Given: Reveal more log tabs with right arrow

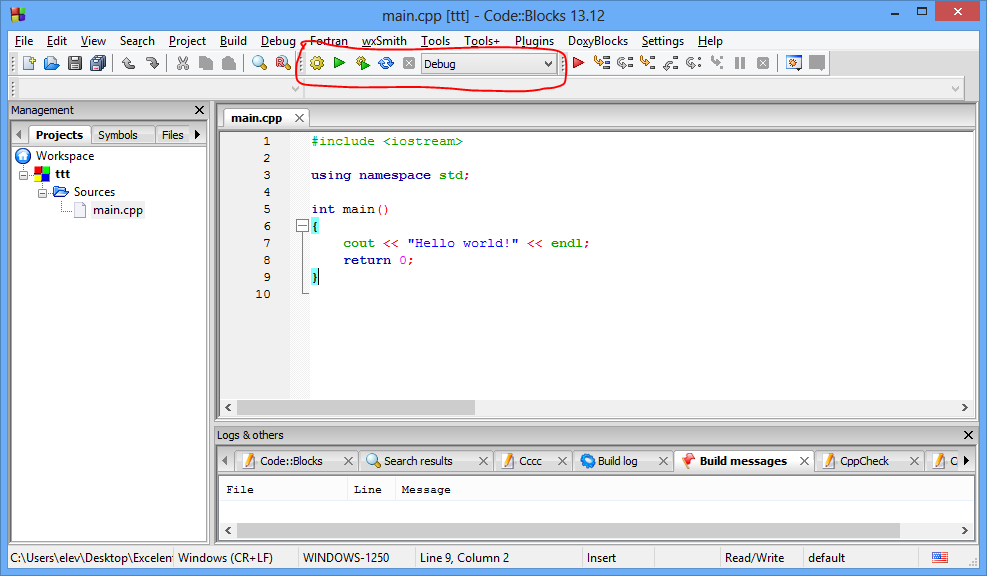Looking at the screenshot, I should [966, 461].
